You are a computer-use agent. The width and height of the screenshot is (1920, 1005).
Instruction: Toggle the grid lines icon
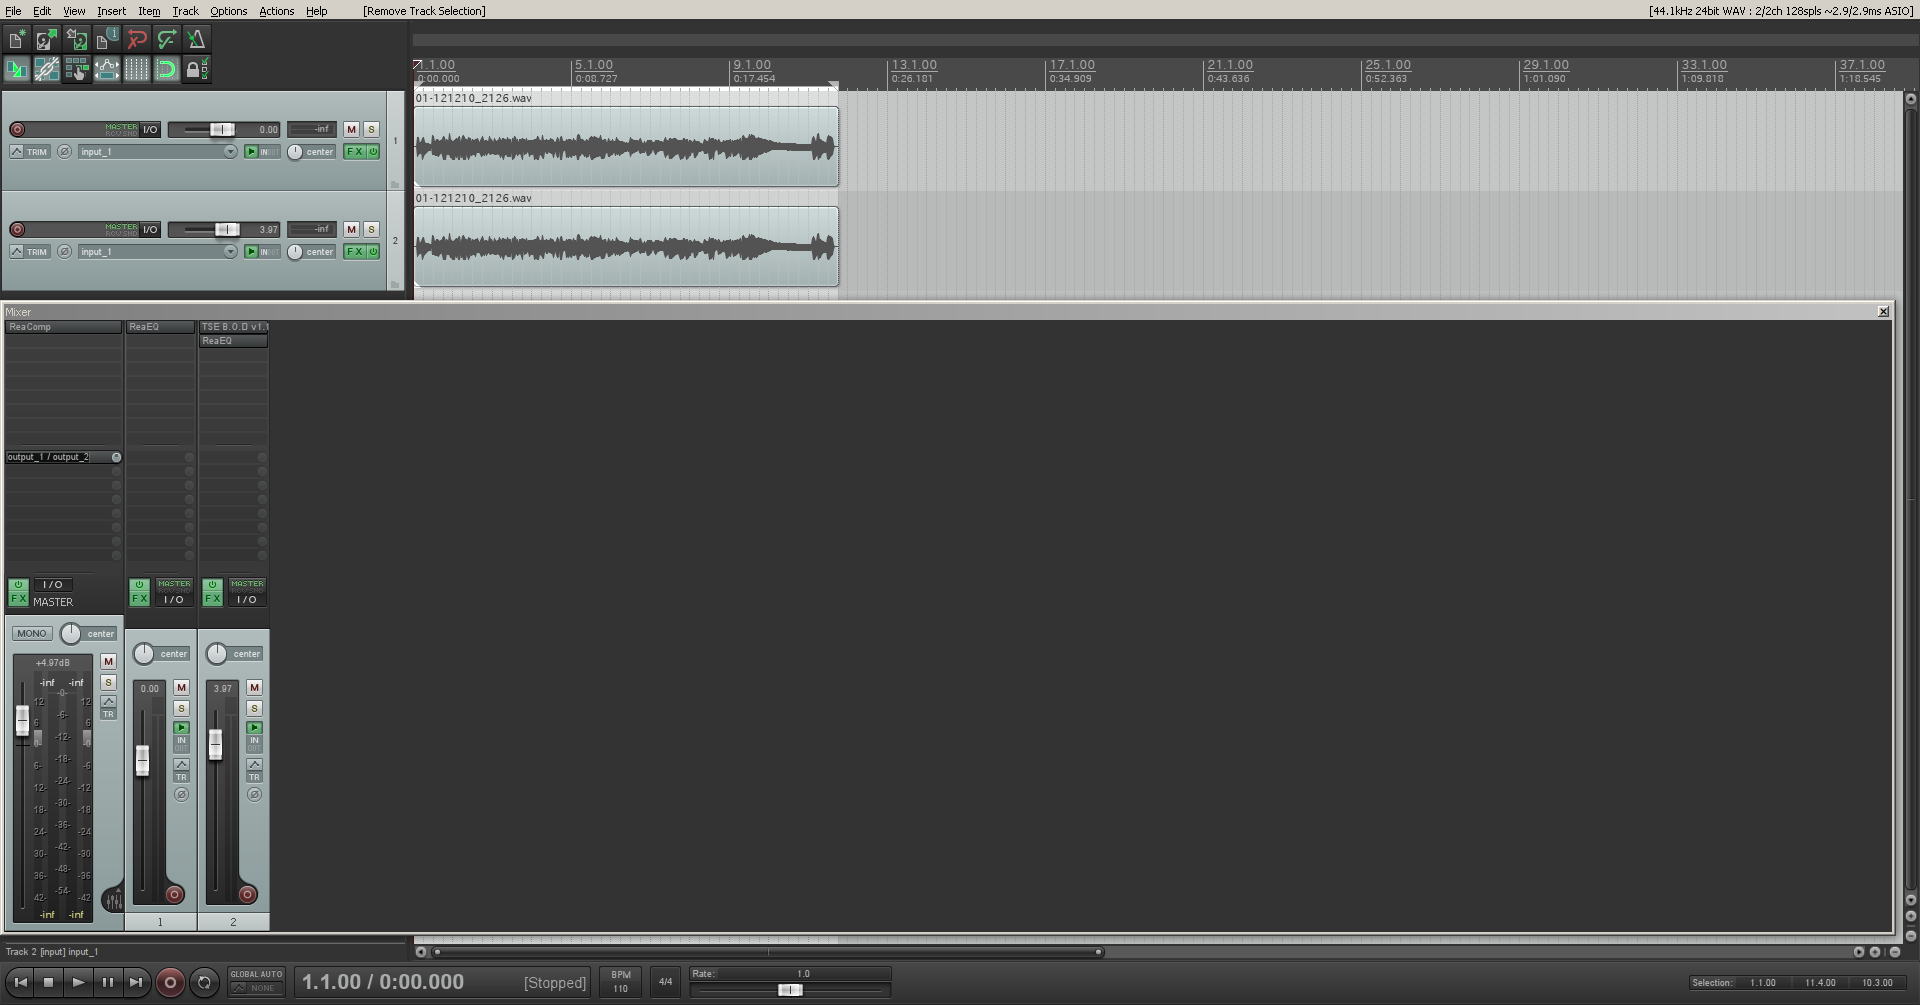coord(137,69)
